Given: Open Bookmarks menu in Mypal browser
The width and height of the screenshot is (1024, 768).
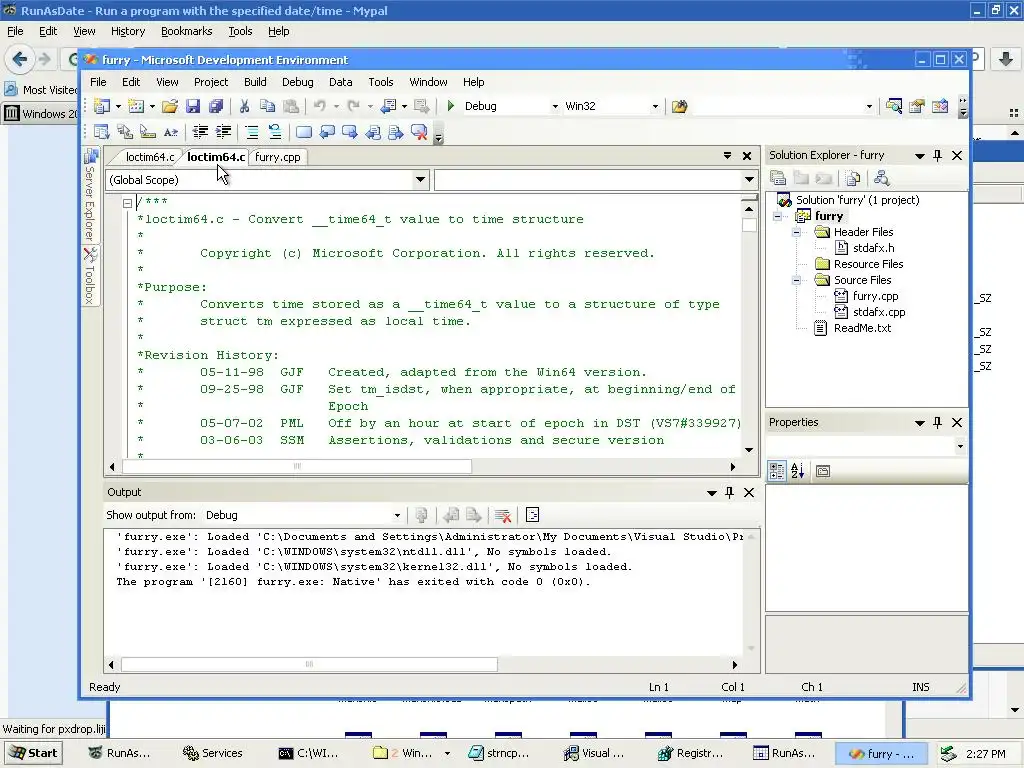Looking at the screenshot, I should click(186, 31).
